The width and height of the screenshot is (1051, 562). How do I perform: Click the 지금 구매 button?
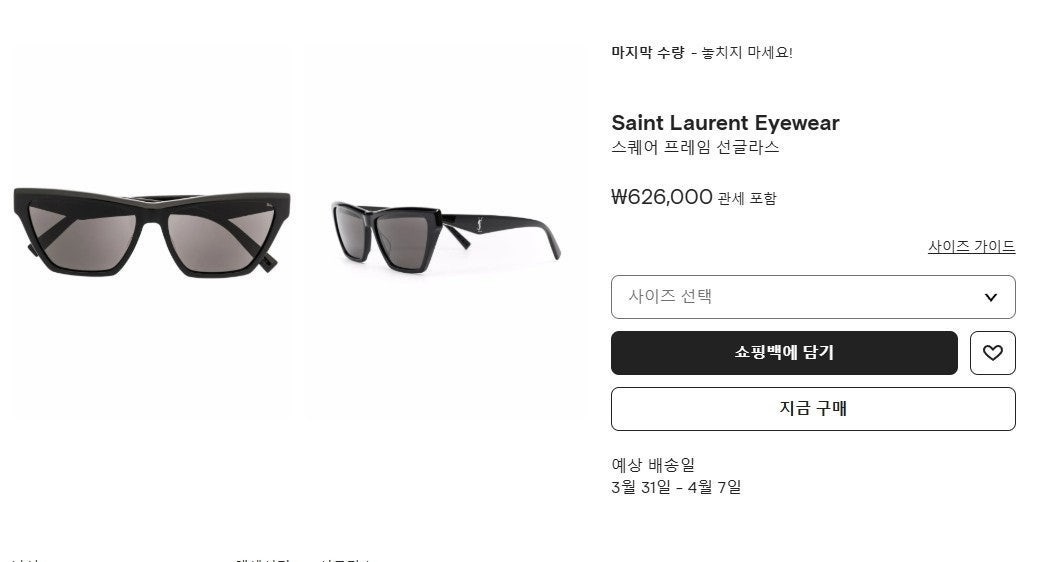point(813,408)
